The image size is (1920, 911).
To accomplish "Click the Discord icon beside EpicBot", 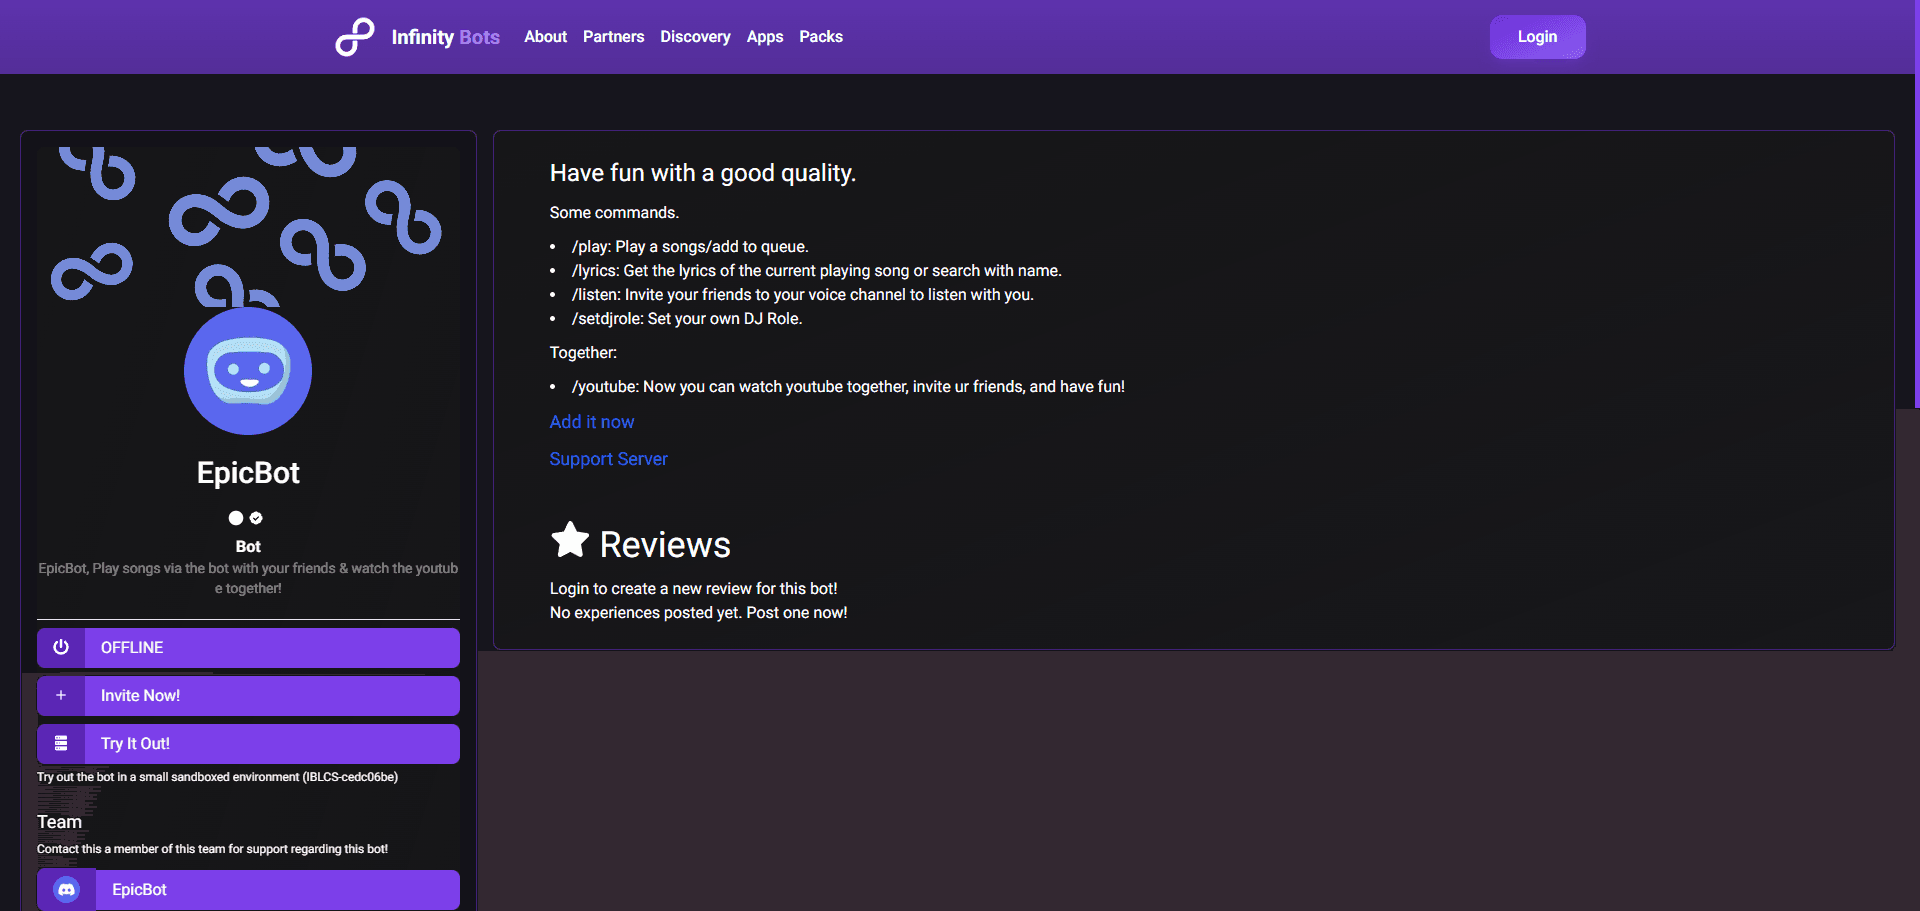I will (x=66, y=889).
